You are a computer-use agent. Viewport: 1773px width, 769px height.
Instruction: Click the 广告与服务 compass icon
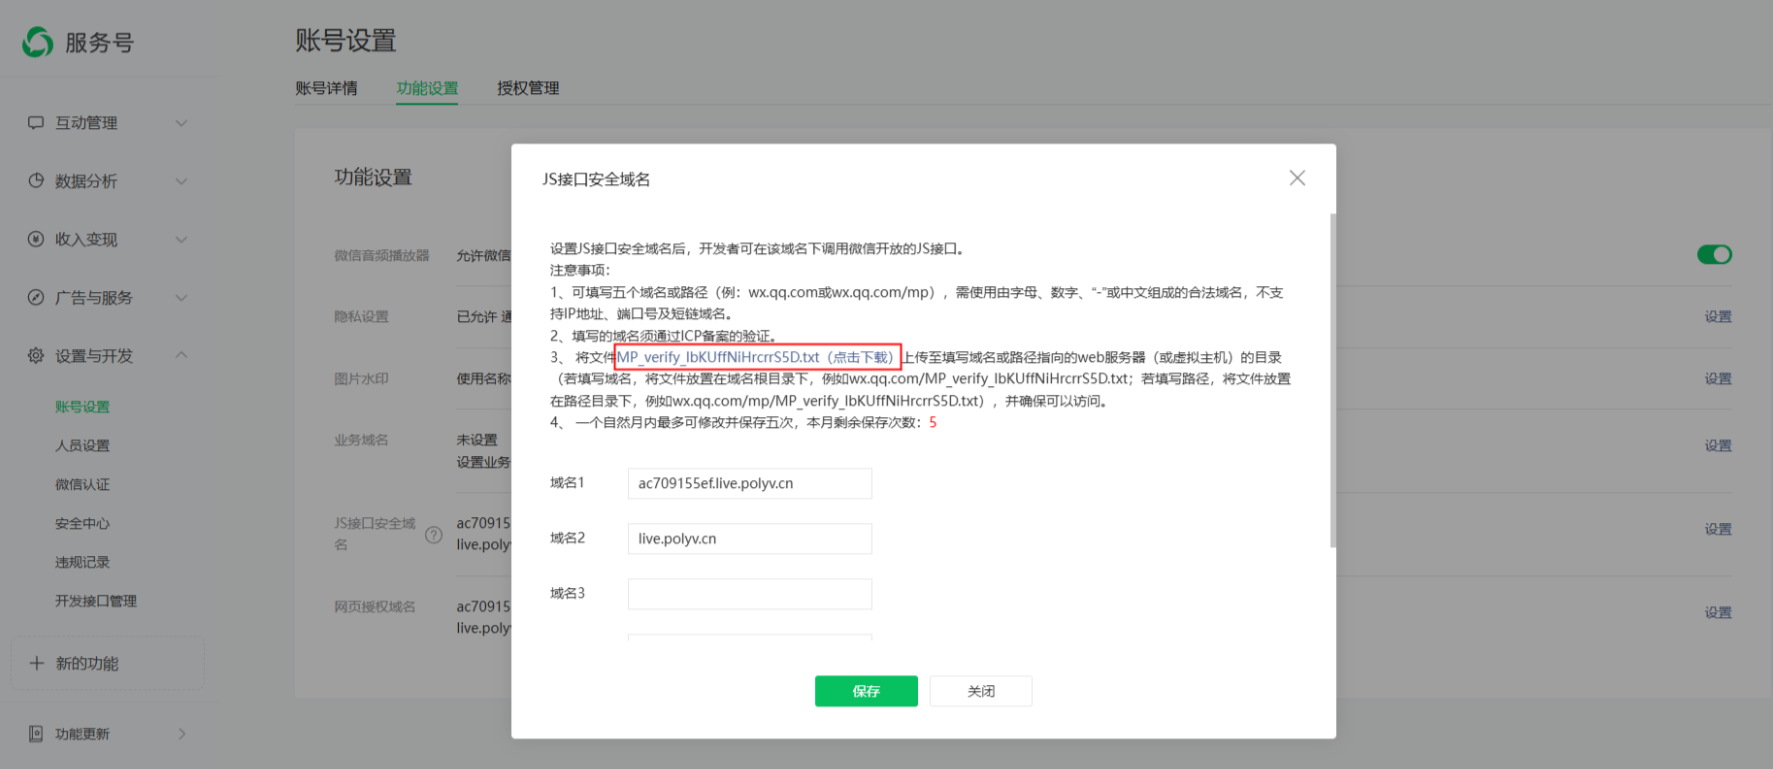[x=36, y=297]
